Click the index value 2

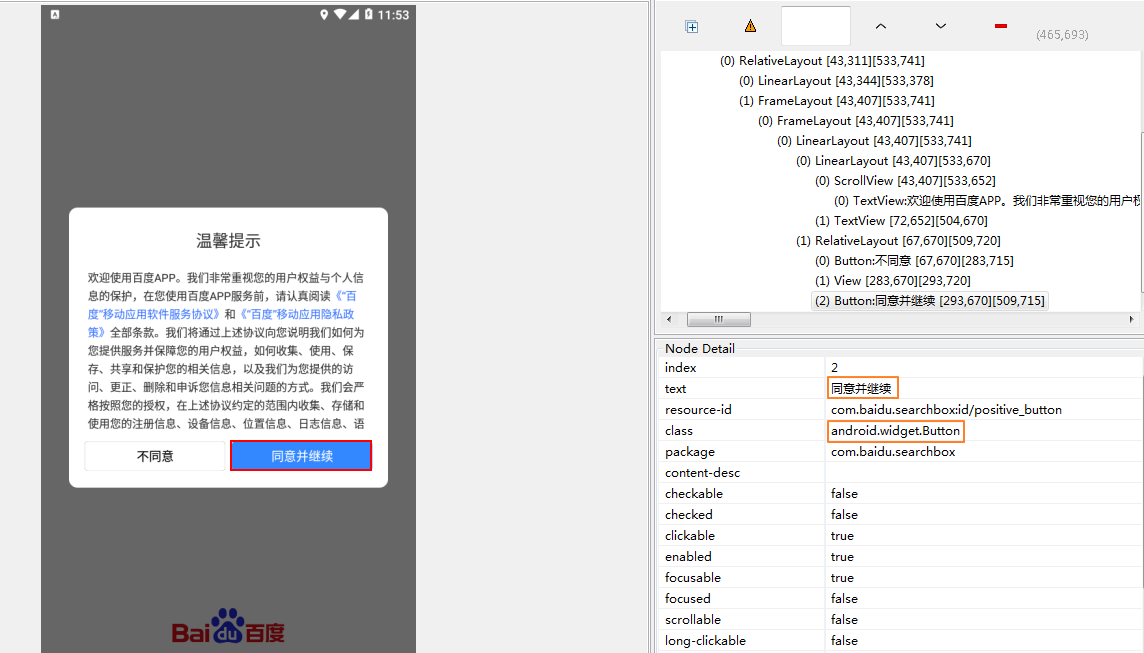835,368
